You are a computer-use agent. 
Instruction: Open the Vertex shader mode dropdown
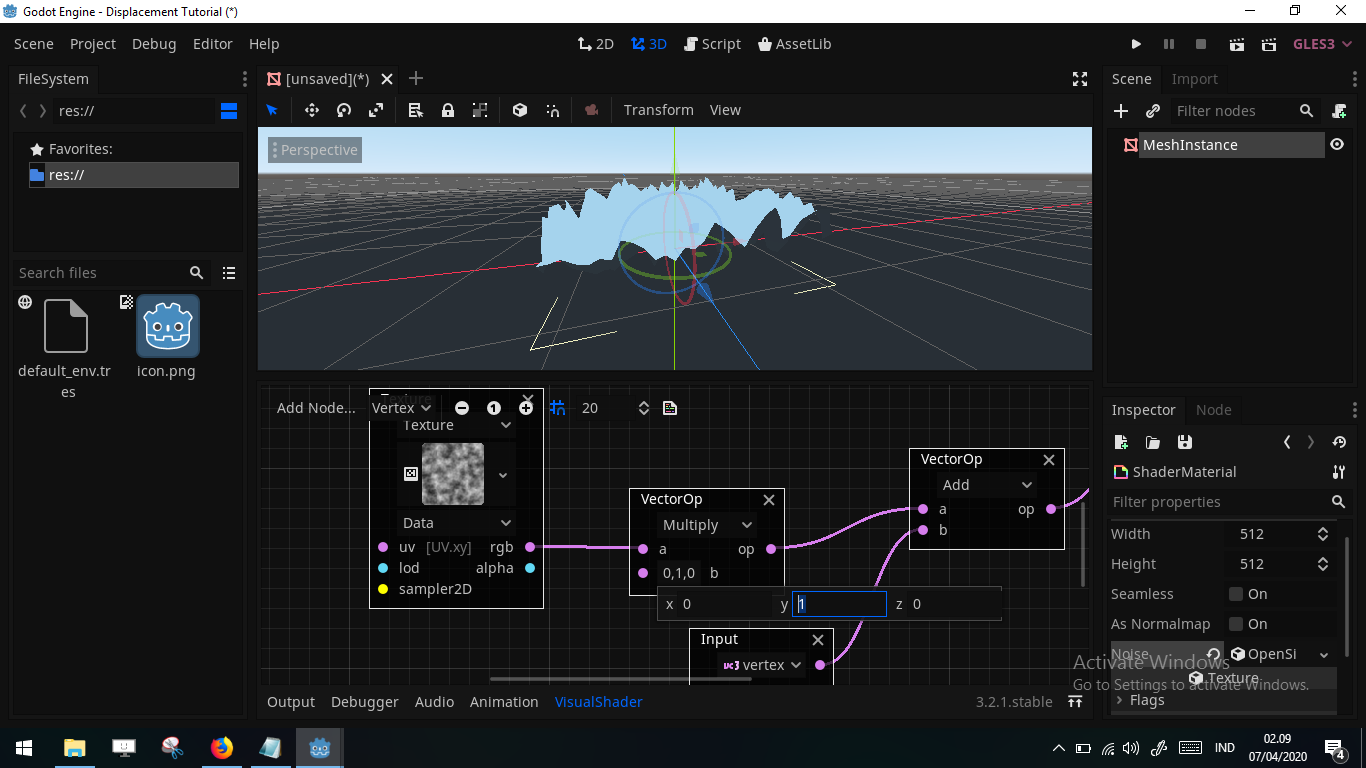(400, 407)
